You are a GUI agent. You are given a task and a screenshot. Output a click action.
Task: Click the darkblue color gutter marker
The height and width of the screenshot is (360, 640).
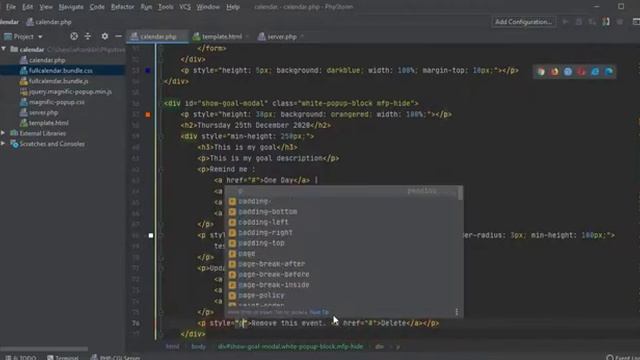click(x=148, y=71)
